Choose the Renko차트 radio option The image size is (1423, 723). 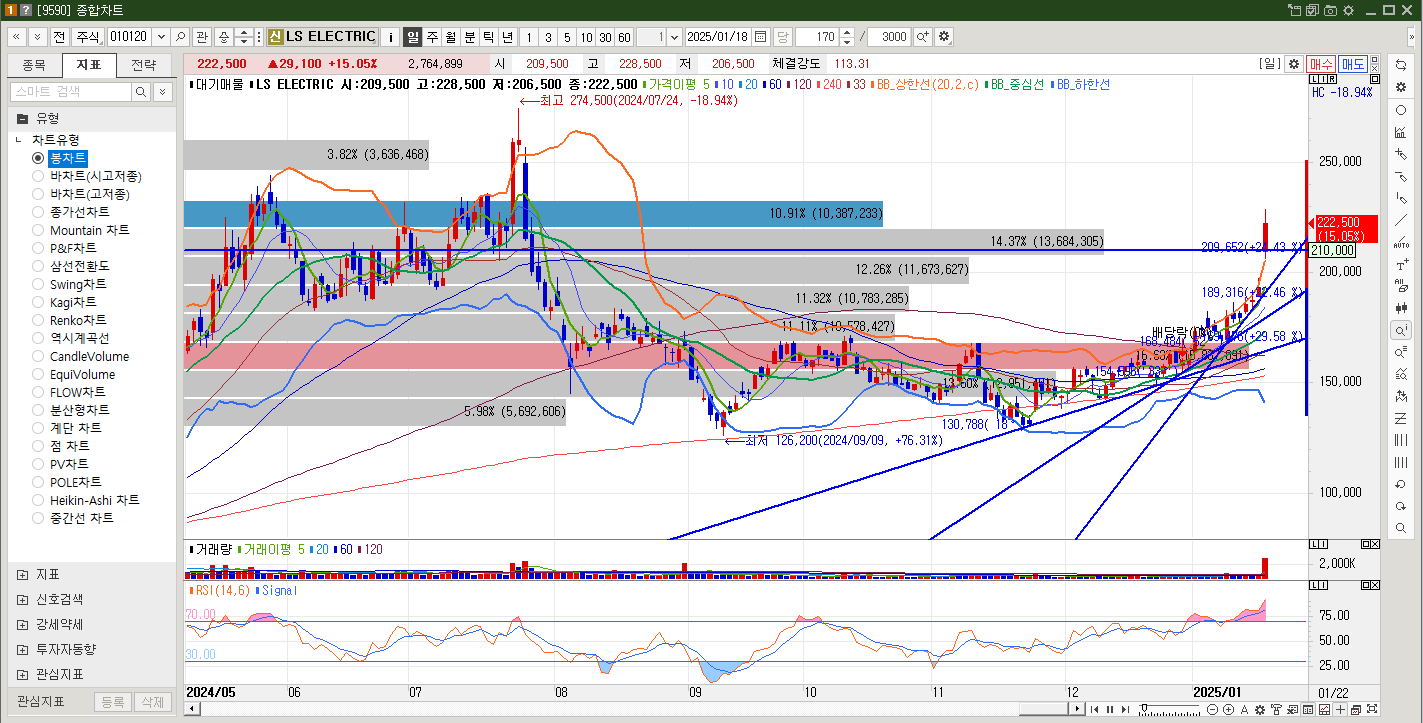click(x=38, y=320)
